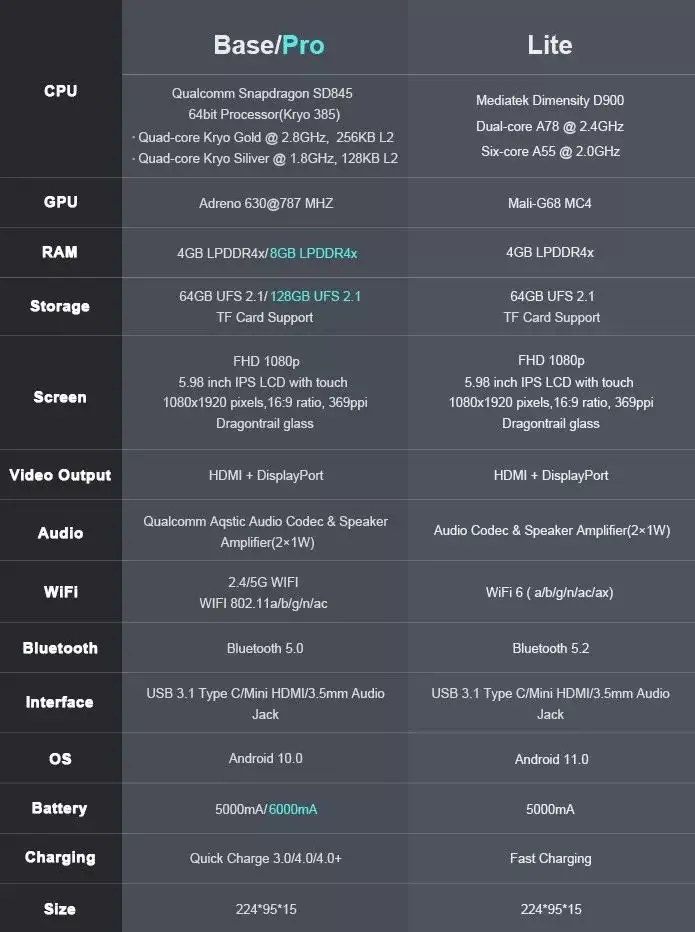Click Qualcomm Snapdragon SD845 text
This screenshot has height=932, width=695.
(262, 93)
